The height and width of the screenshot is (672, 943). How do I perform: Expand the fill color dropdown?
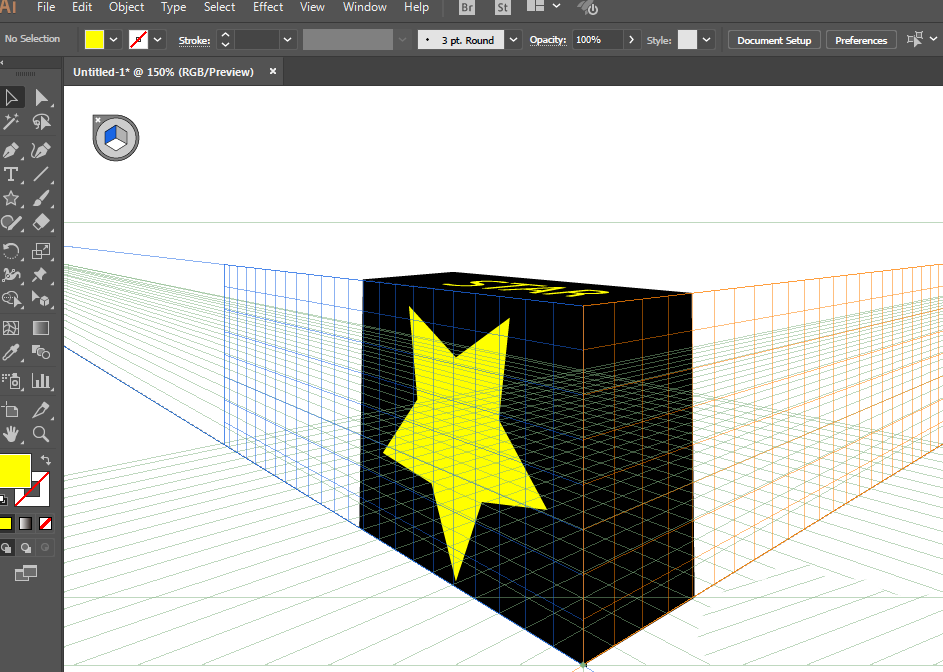pos(114,40)
